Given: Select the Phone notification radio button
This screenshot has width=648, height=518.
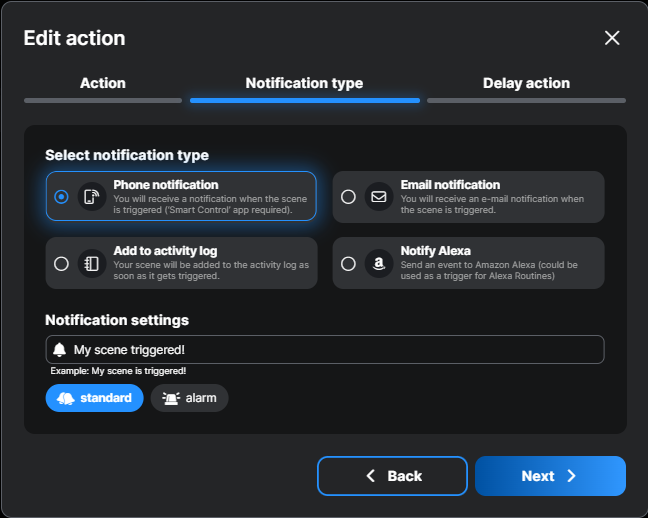Looking at the screenshot, I should (x=62, y=197).
